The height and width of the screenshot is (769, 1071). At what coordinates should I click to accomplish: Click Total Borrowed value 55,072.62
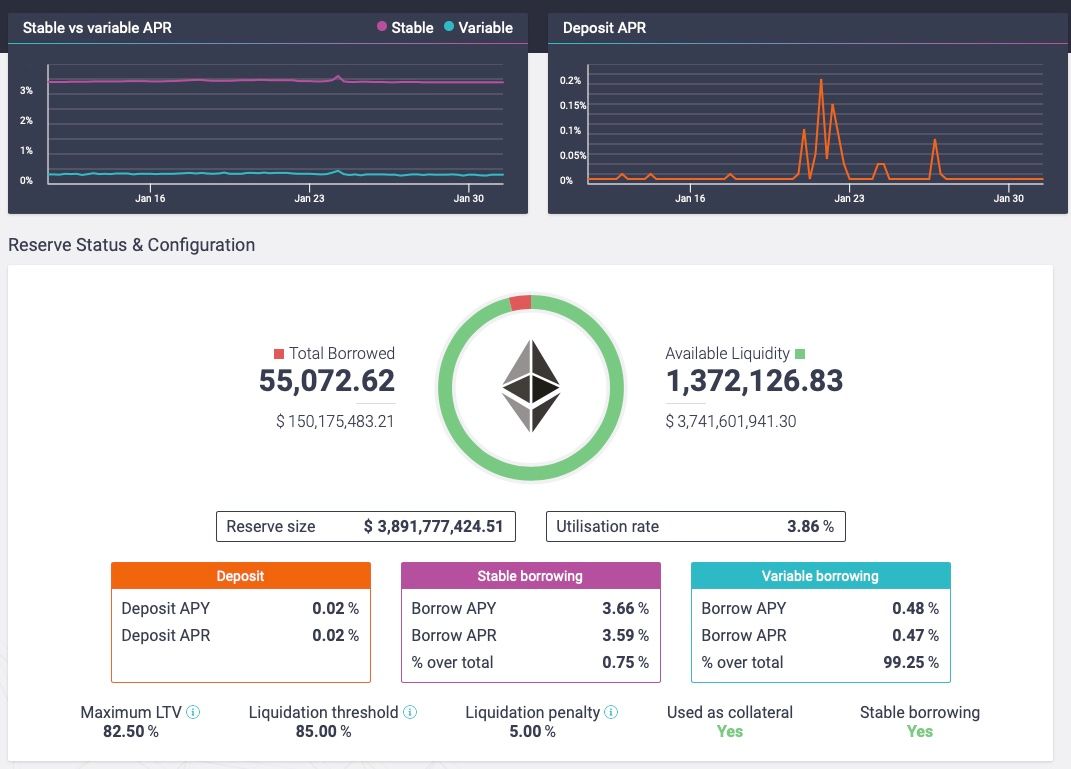326,381
